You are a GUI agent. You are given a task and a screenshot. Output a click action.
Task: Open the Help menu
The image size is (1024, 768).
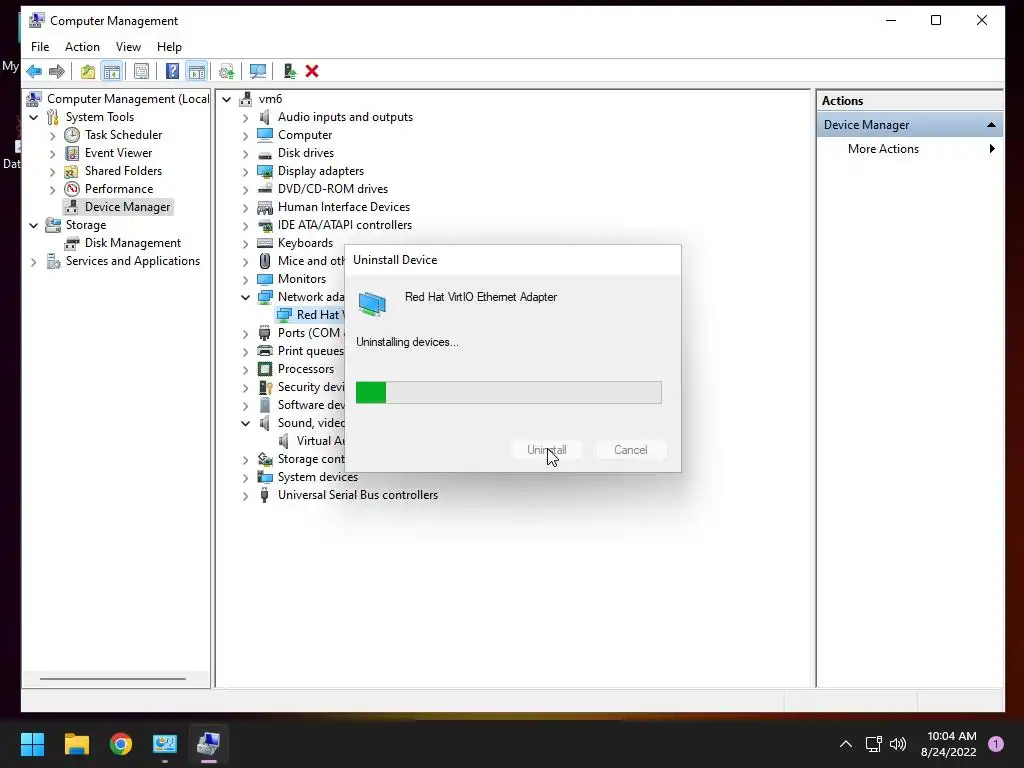(x=169, y=47)
